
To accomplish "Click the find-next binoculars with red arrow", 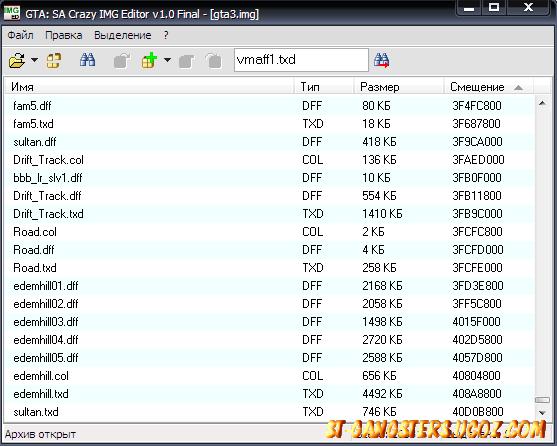I will coord(382,60).
